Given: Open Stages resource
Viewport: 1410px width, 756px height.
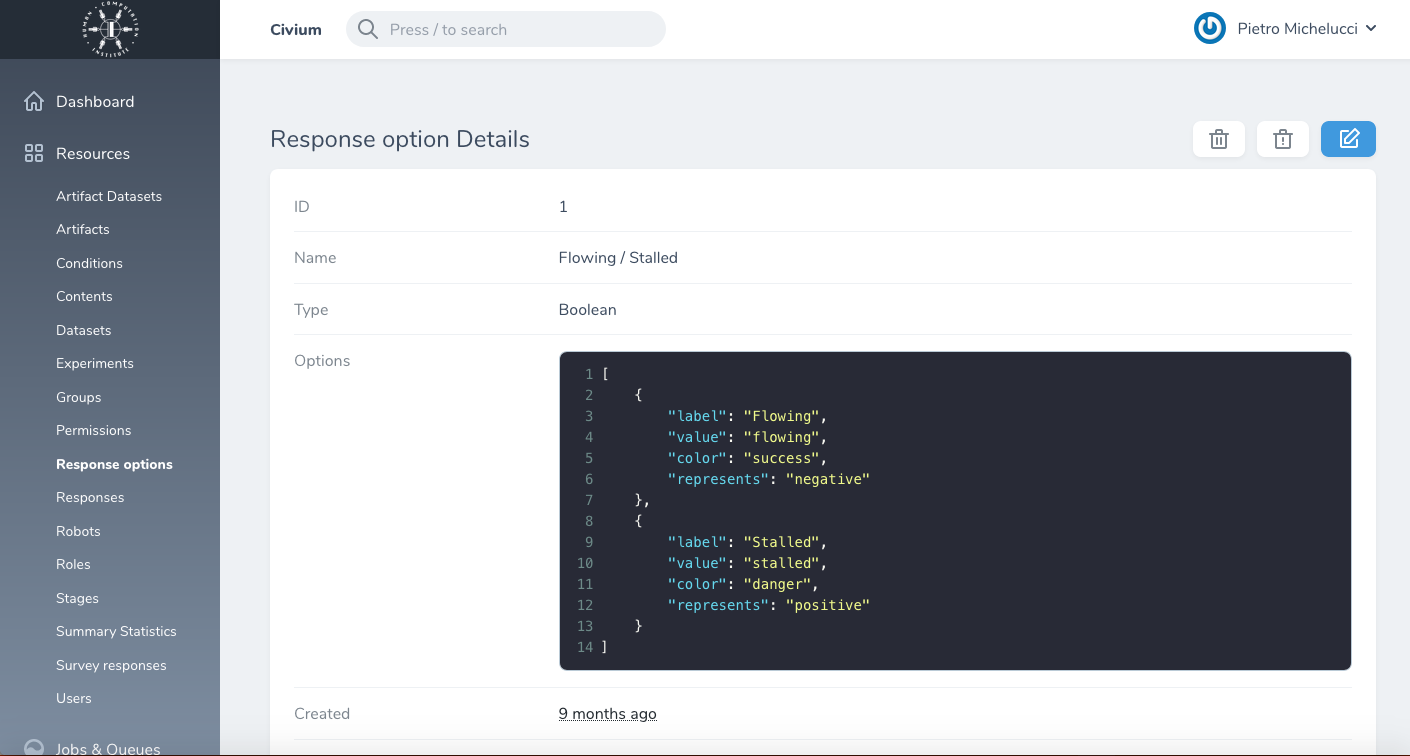Looking at the screenshot, I should click(77, 598).
